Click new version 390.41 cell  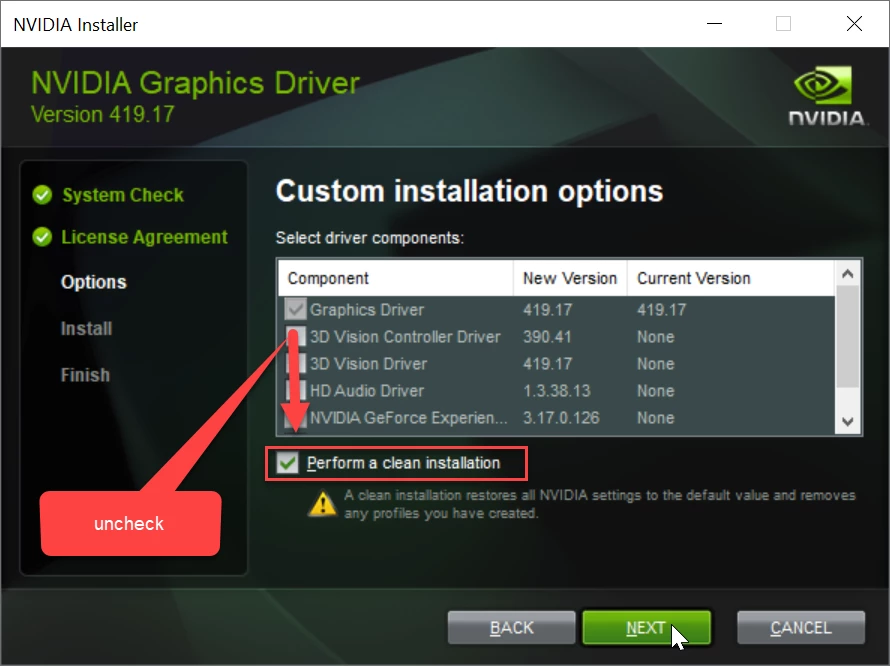(547, 337)
